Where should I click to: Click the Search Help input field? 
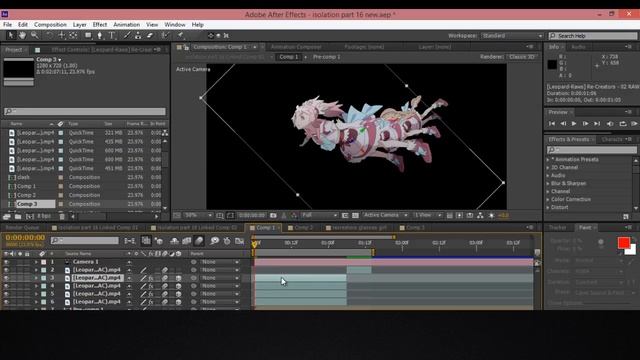point(593,36)
